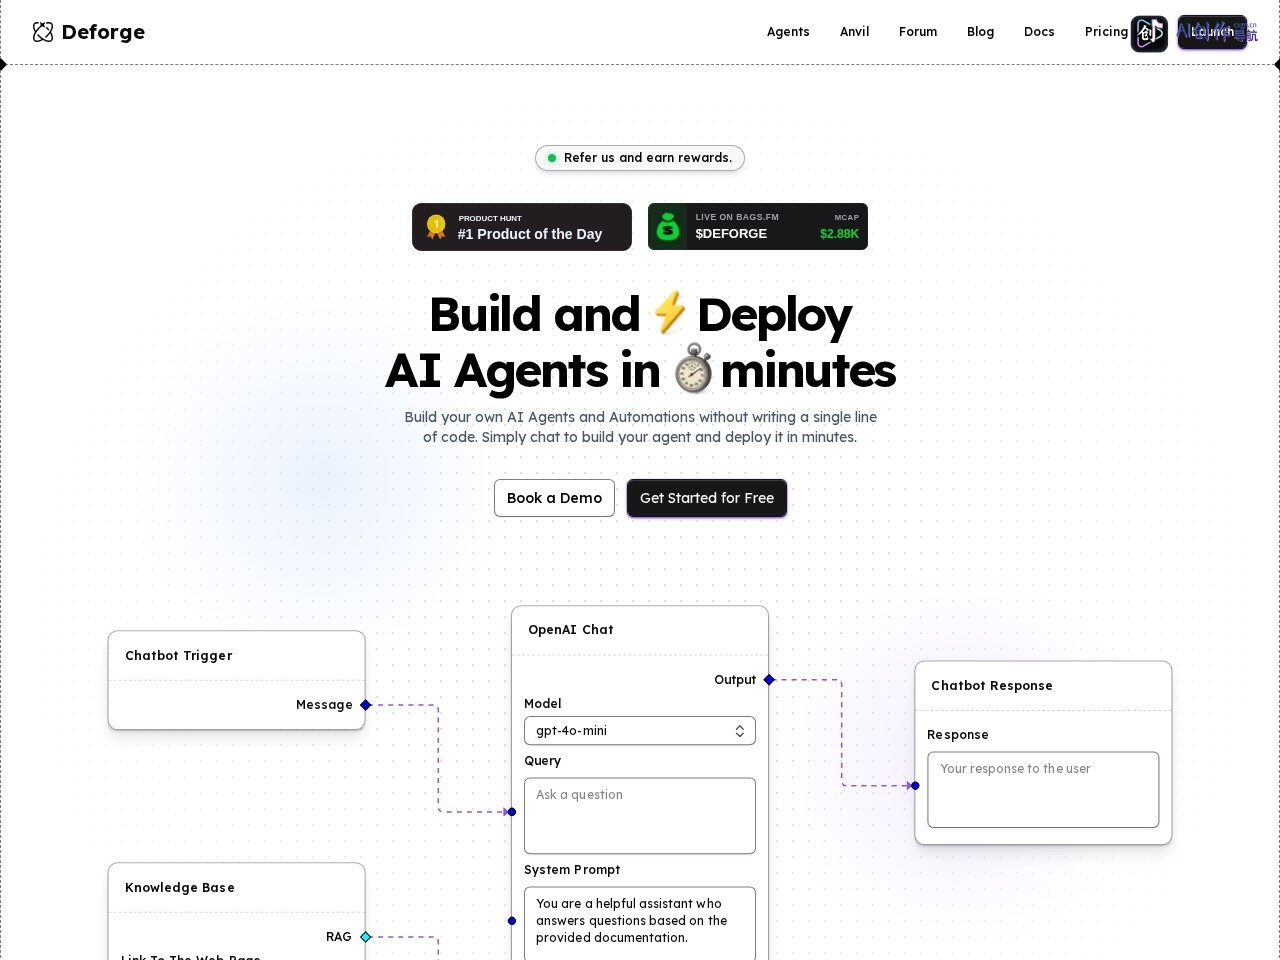Screen dimensions: 1280x960
Task: Click the 'Build and Deploy' headline line
Action: [x=640, y=314]
